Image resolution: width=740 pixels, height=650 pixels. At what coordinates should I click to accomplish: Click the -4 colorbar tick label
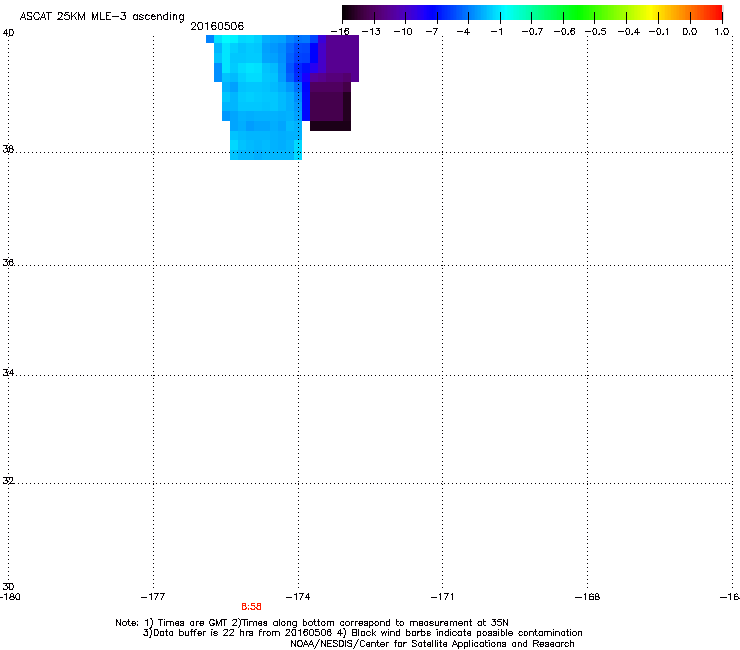tap(463, 32)
